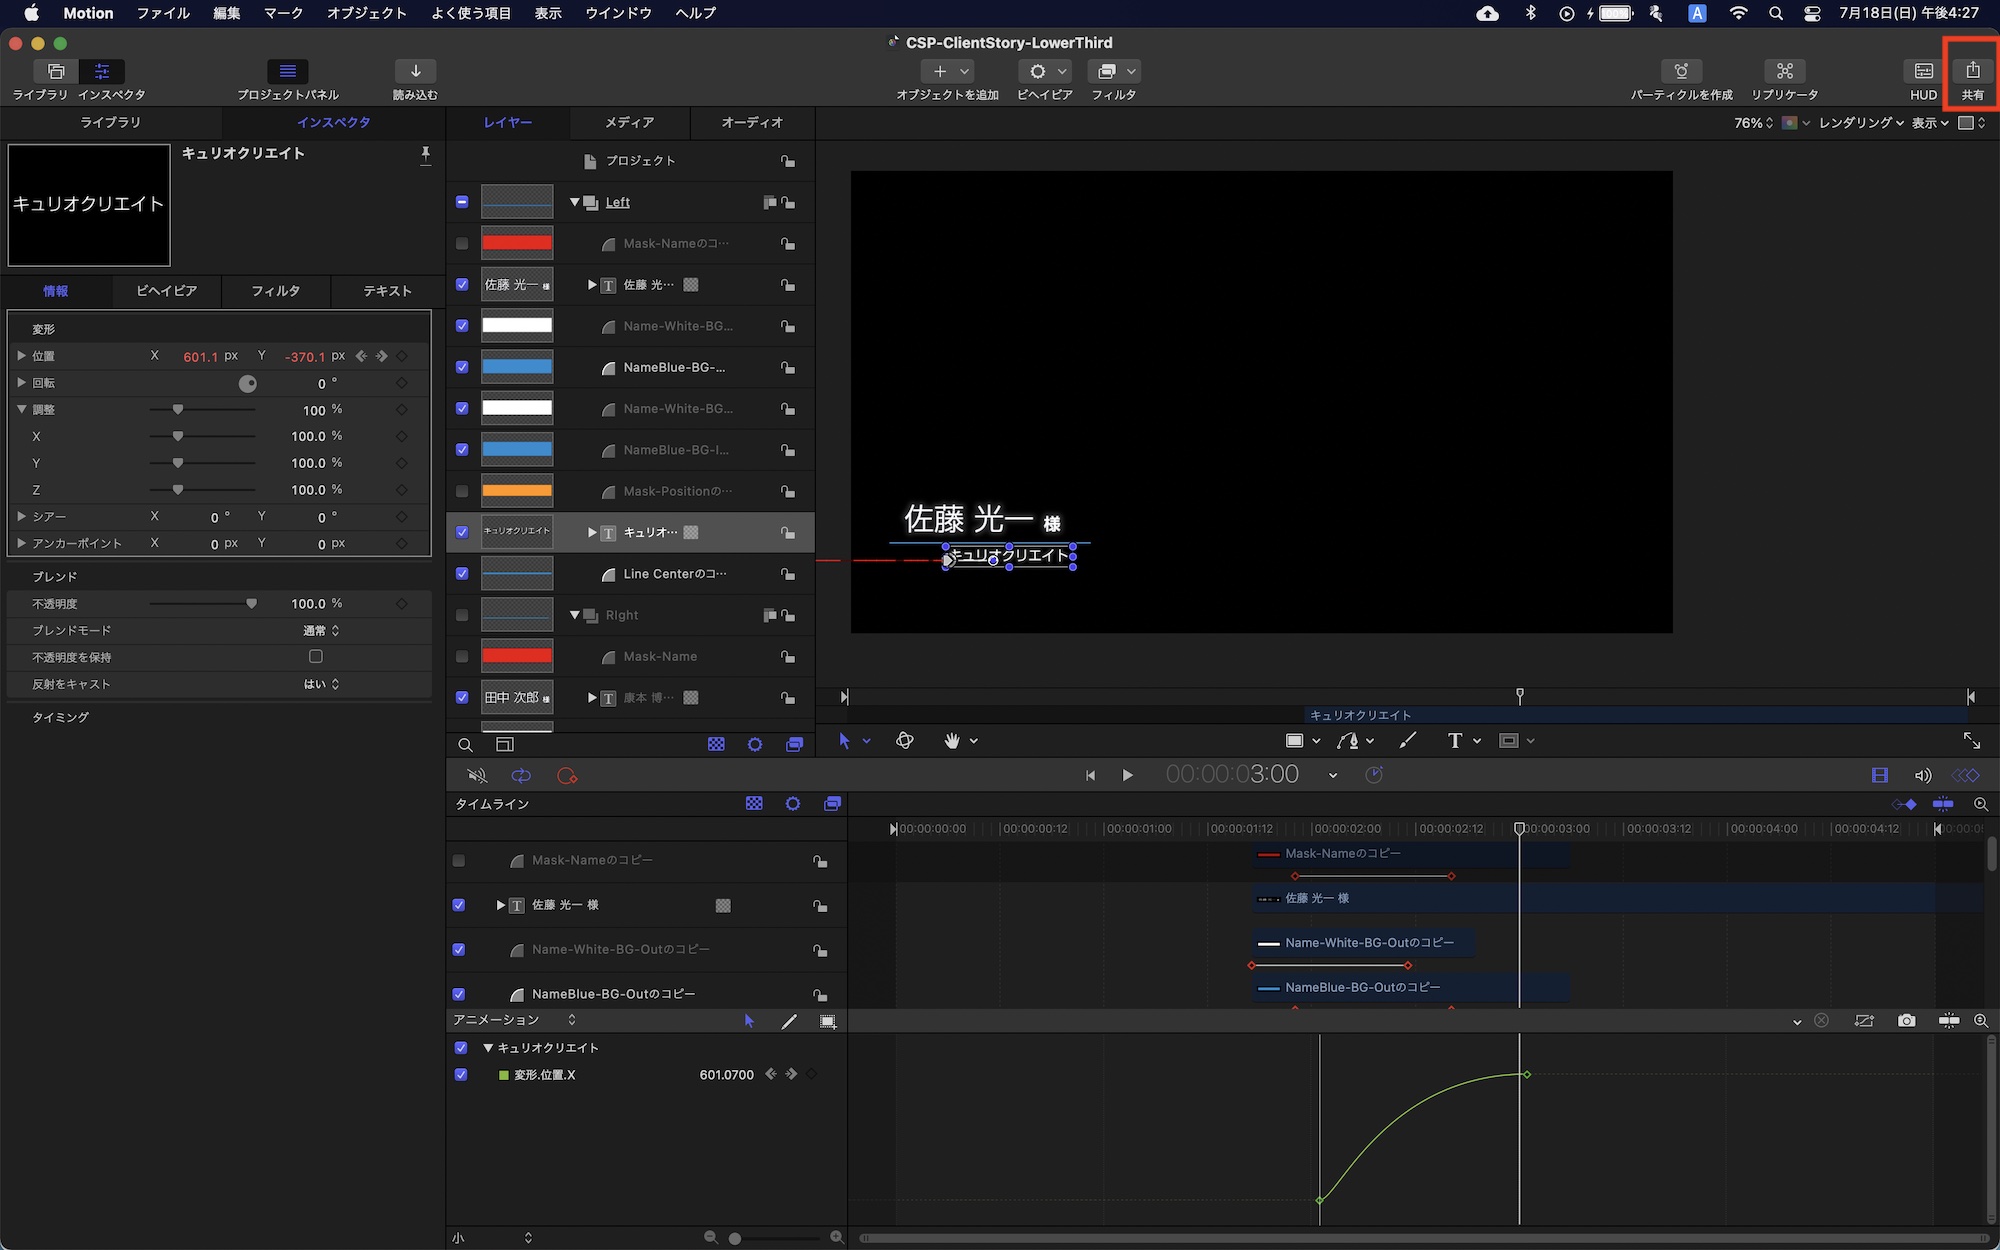Viewport: 2000px width, 1250px height.
Task: Enable the Mask-Position layer checkbox
Action: point(462,491)
